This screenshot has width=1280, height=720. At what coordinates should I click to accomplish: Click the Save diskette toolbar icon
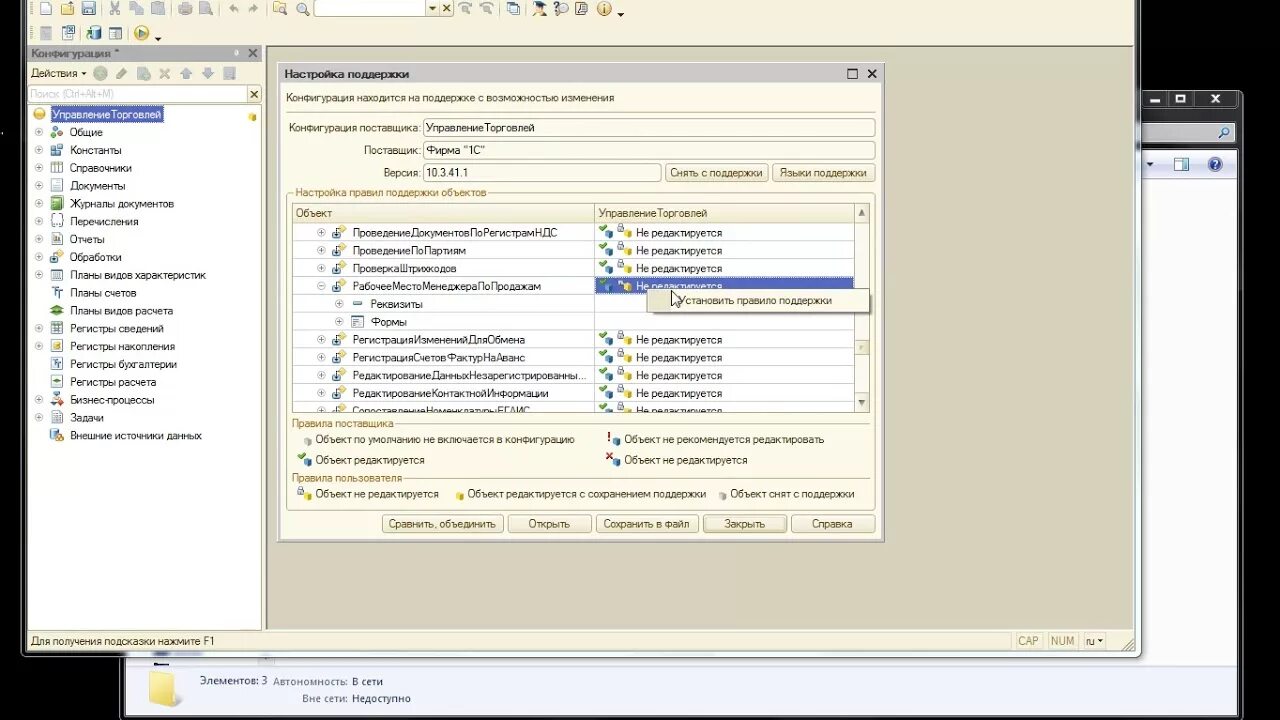click(88, 8)
